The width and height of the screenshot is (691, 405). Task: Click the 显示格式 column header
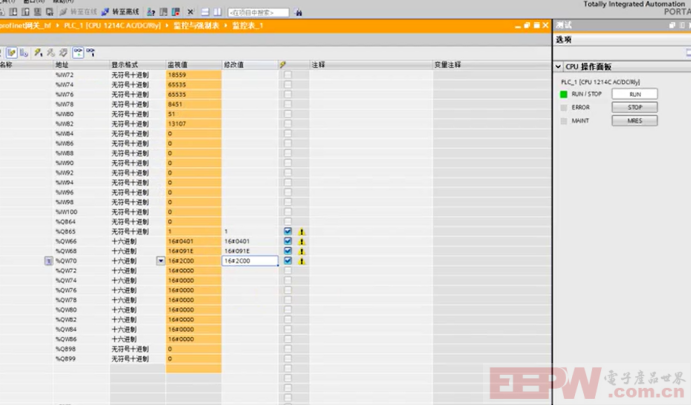[x=138, y=65]
